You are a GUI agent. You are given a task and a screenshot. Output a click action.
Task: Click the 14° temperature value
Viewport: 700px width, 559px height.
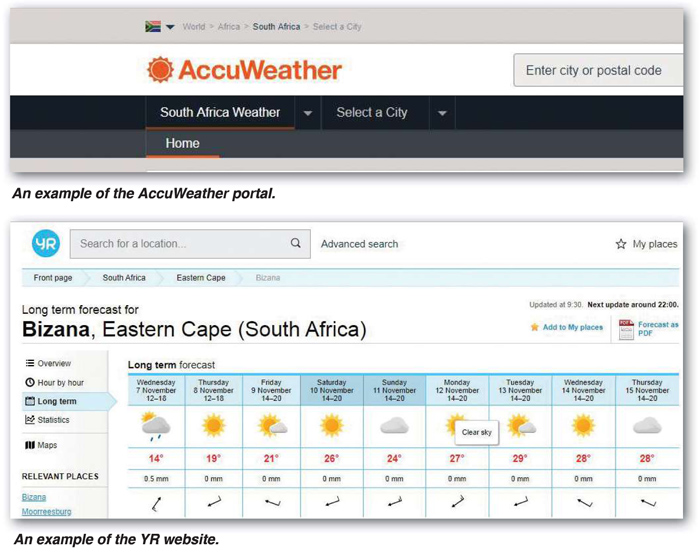156,459
